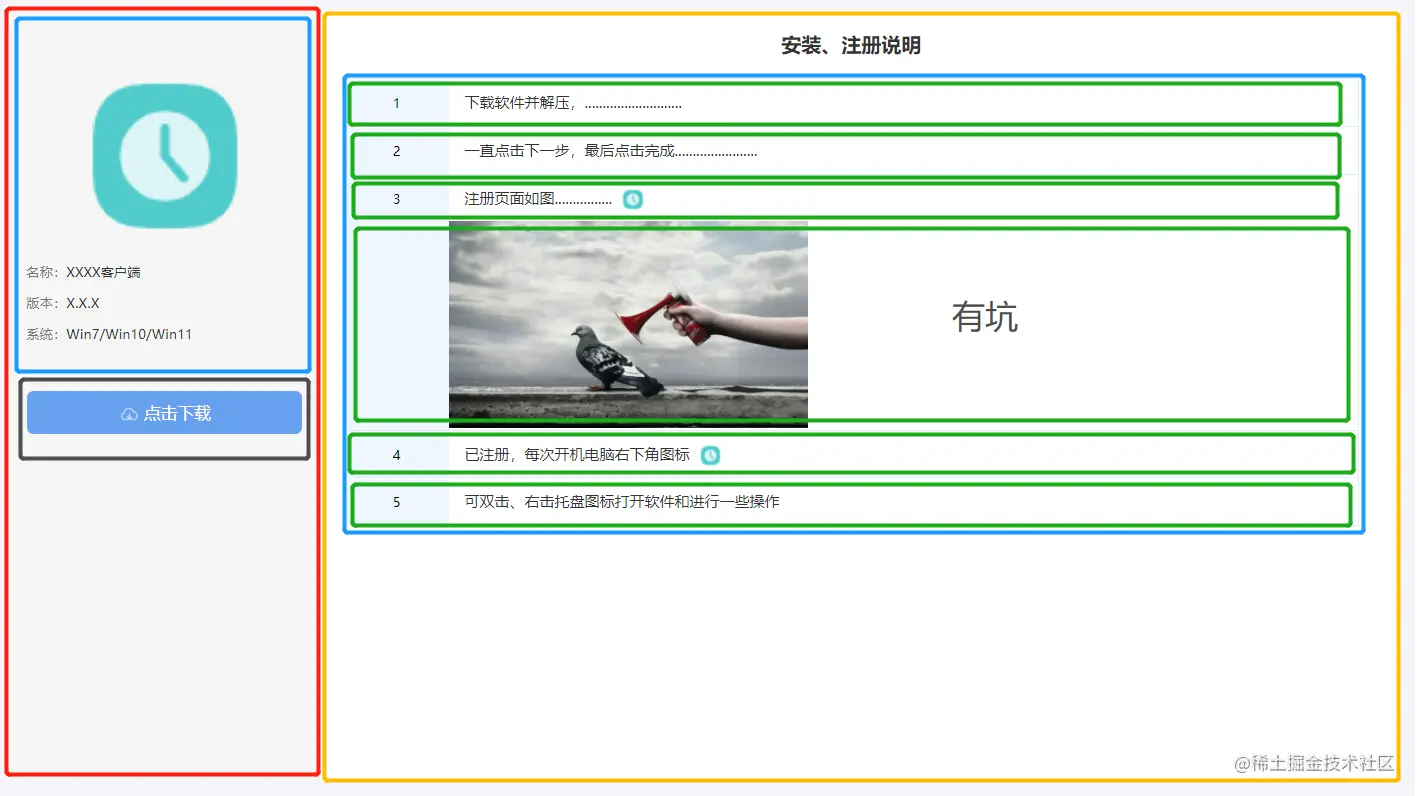Click the 有坑 warning text
The height and width of the screenshot is (796, 1417).
click(x=984, y=317)
